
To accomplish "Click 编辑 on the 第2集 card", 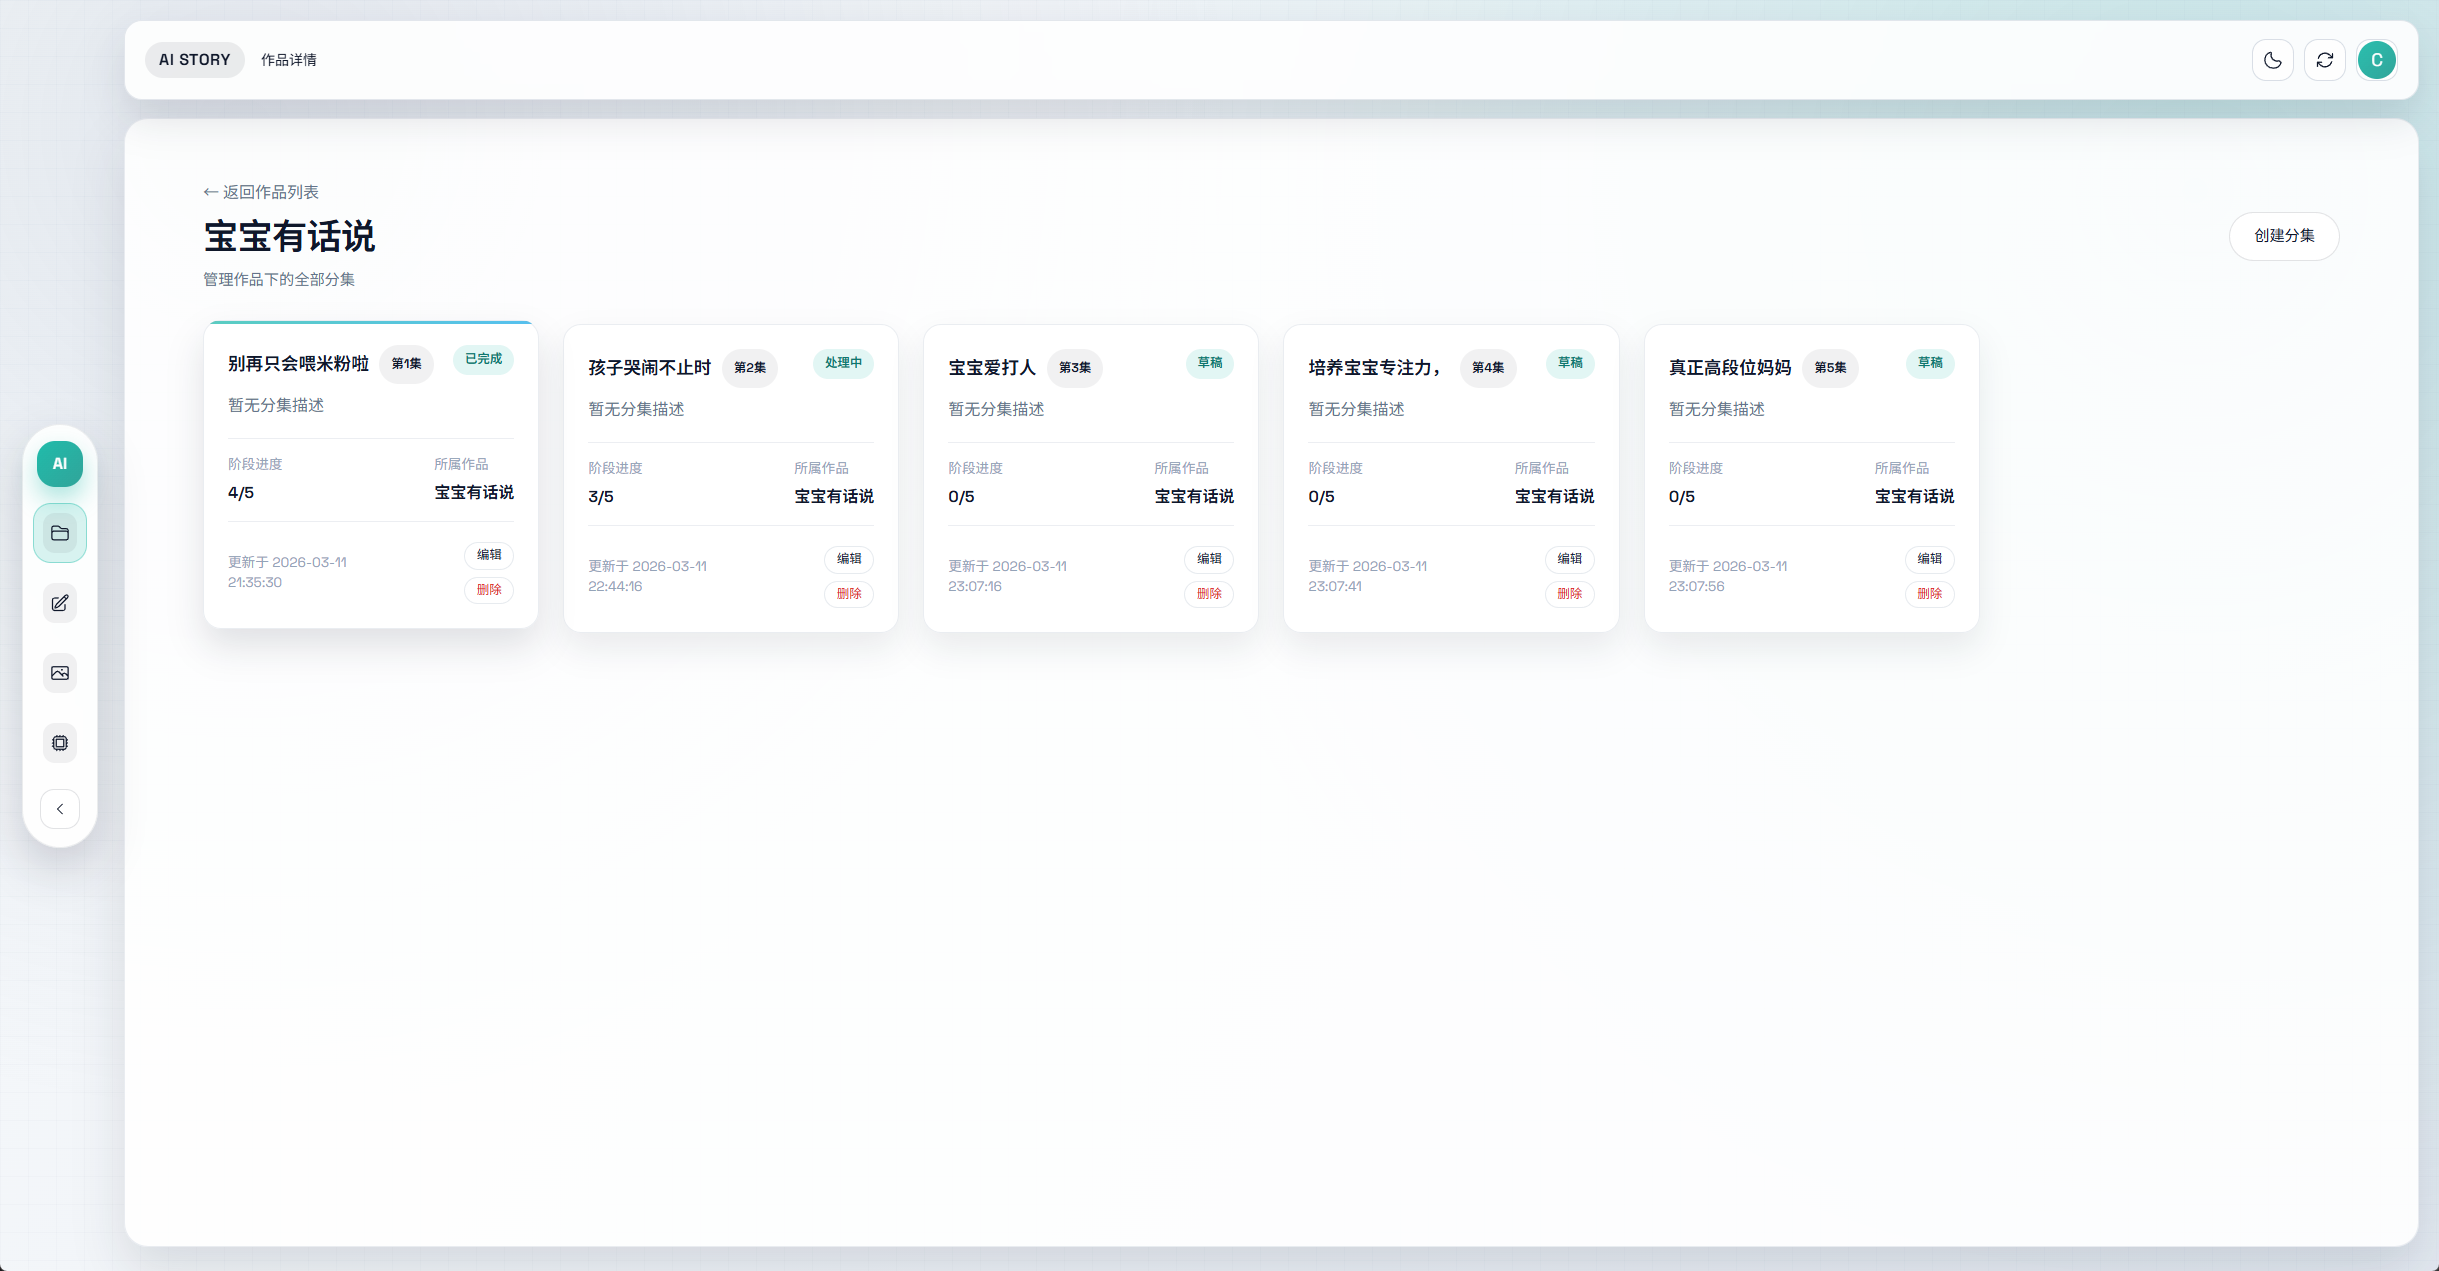I will (x=849, y=559).
